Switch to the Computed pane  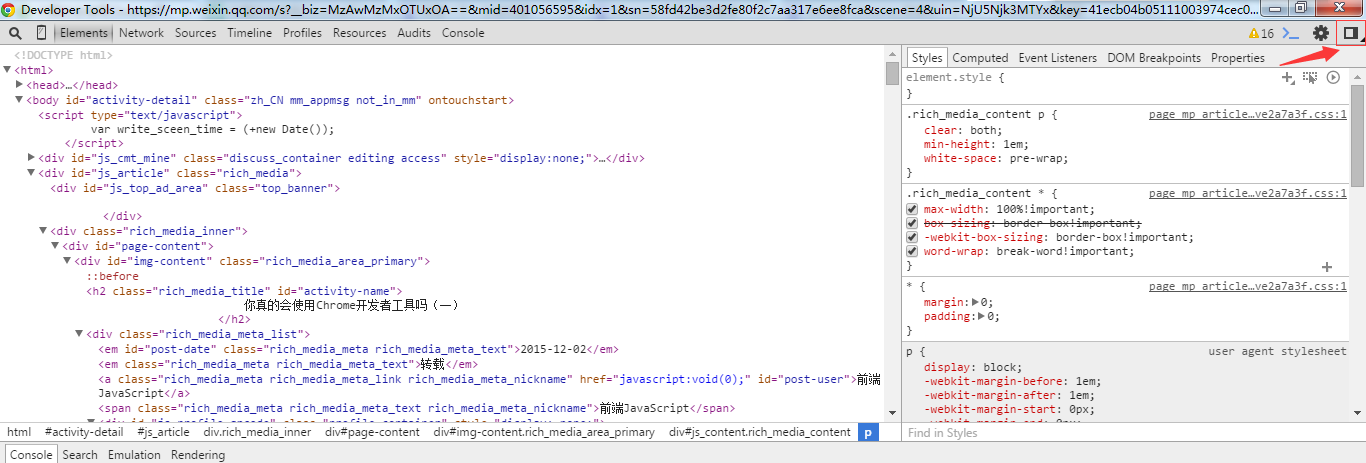click(980, 58)
